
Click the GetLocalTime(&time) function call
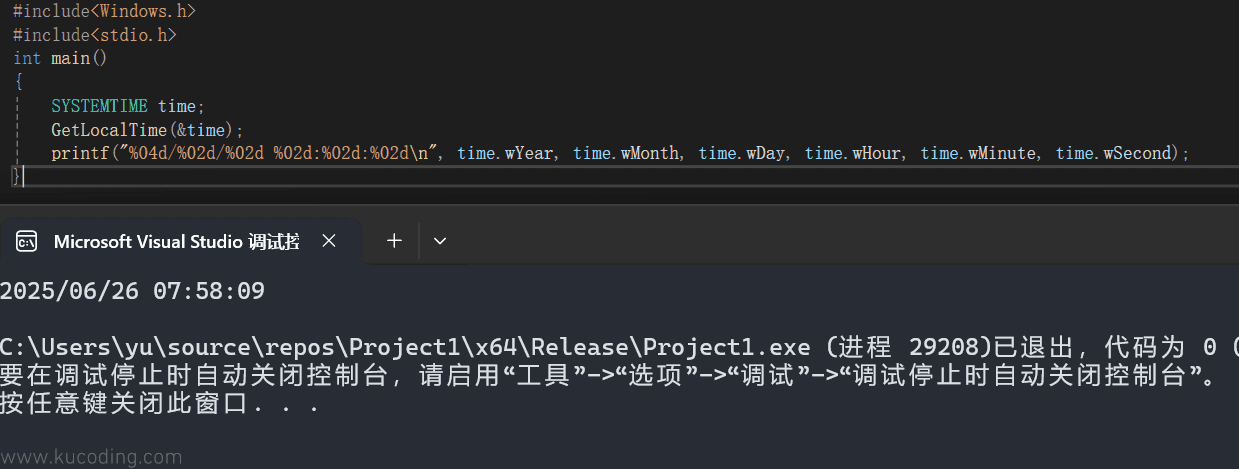147,129
